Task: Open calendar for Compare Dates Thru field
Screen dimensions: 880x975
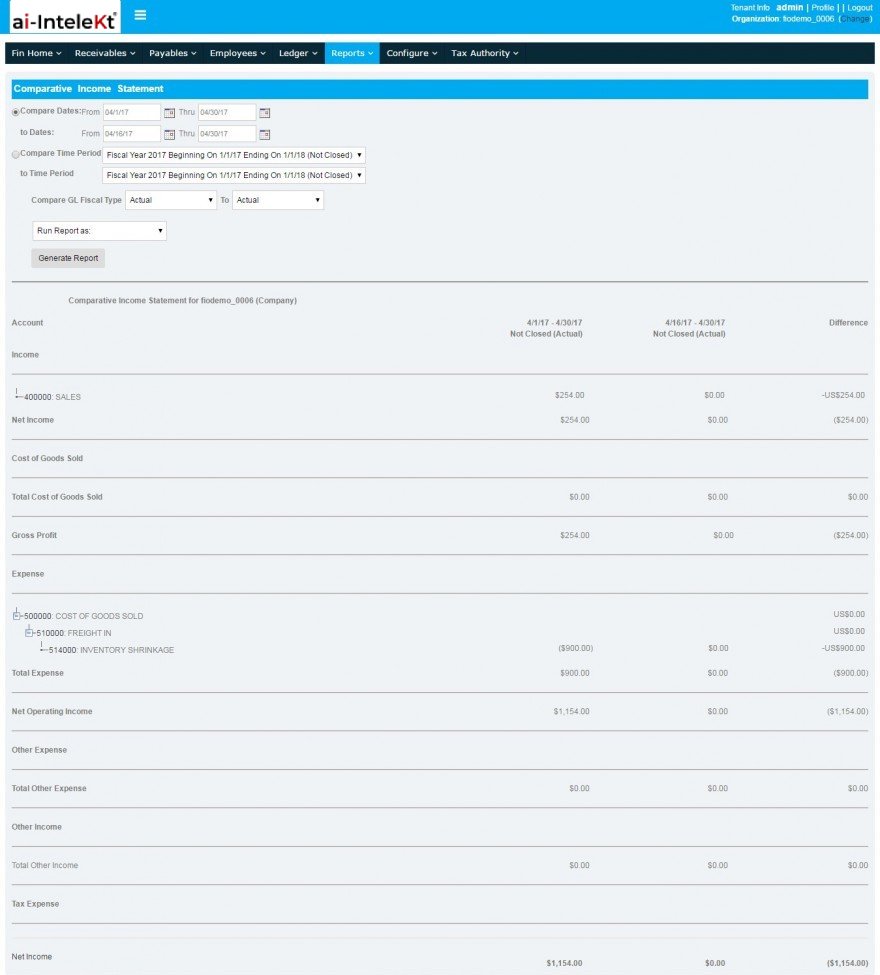Action: pos(265,113)
